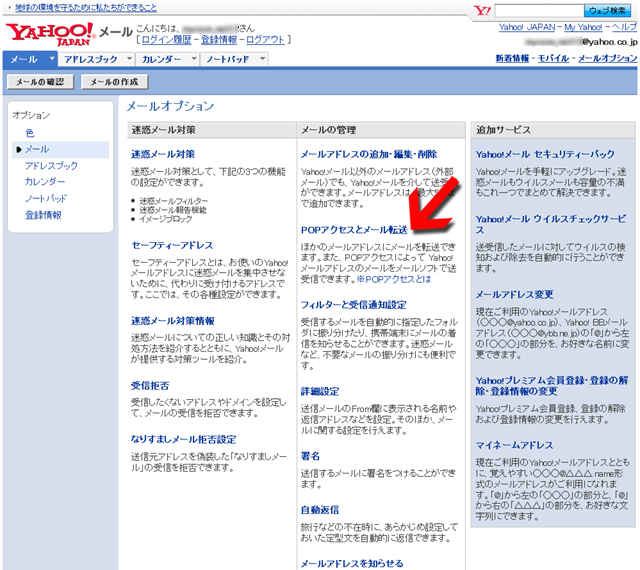Click the top environmental message link

(x=86, y=7)
